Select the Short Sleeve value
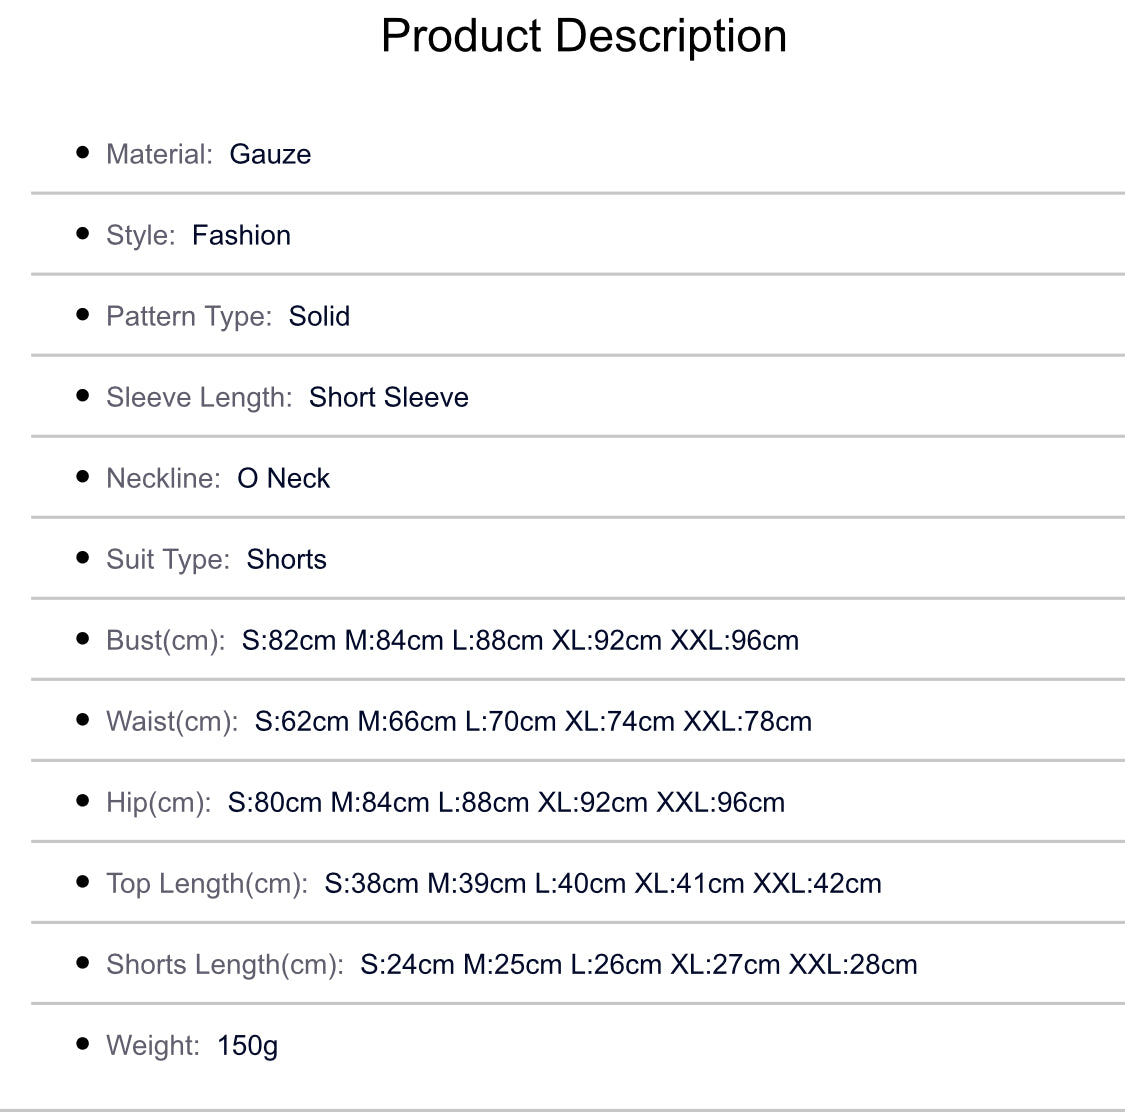This screenshot has height=1115, width=1125. [388, 397]
